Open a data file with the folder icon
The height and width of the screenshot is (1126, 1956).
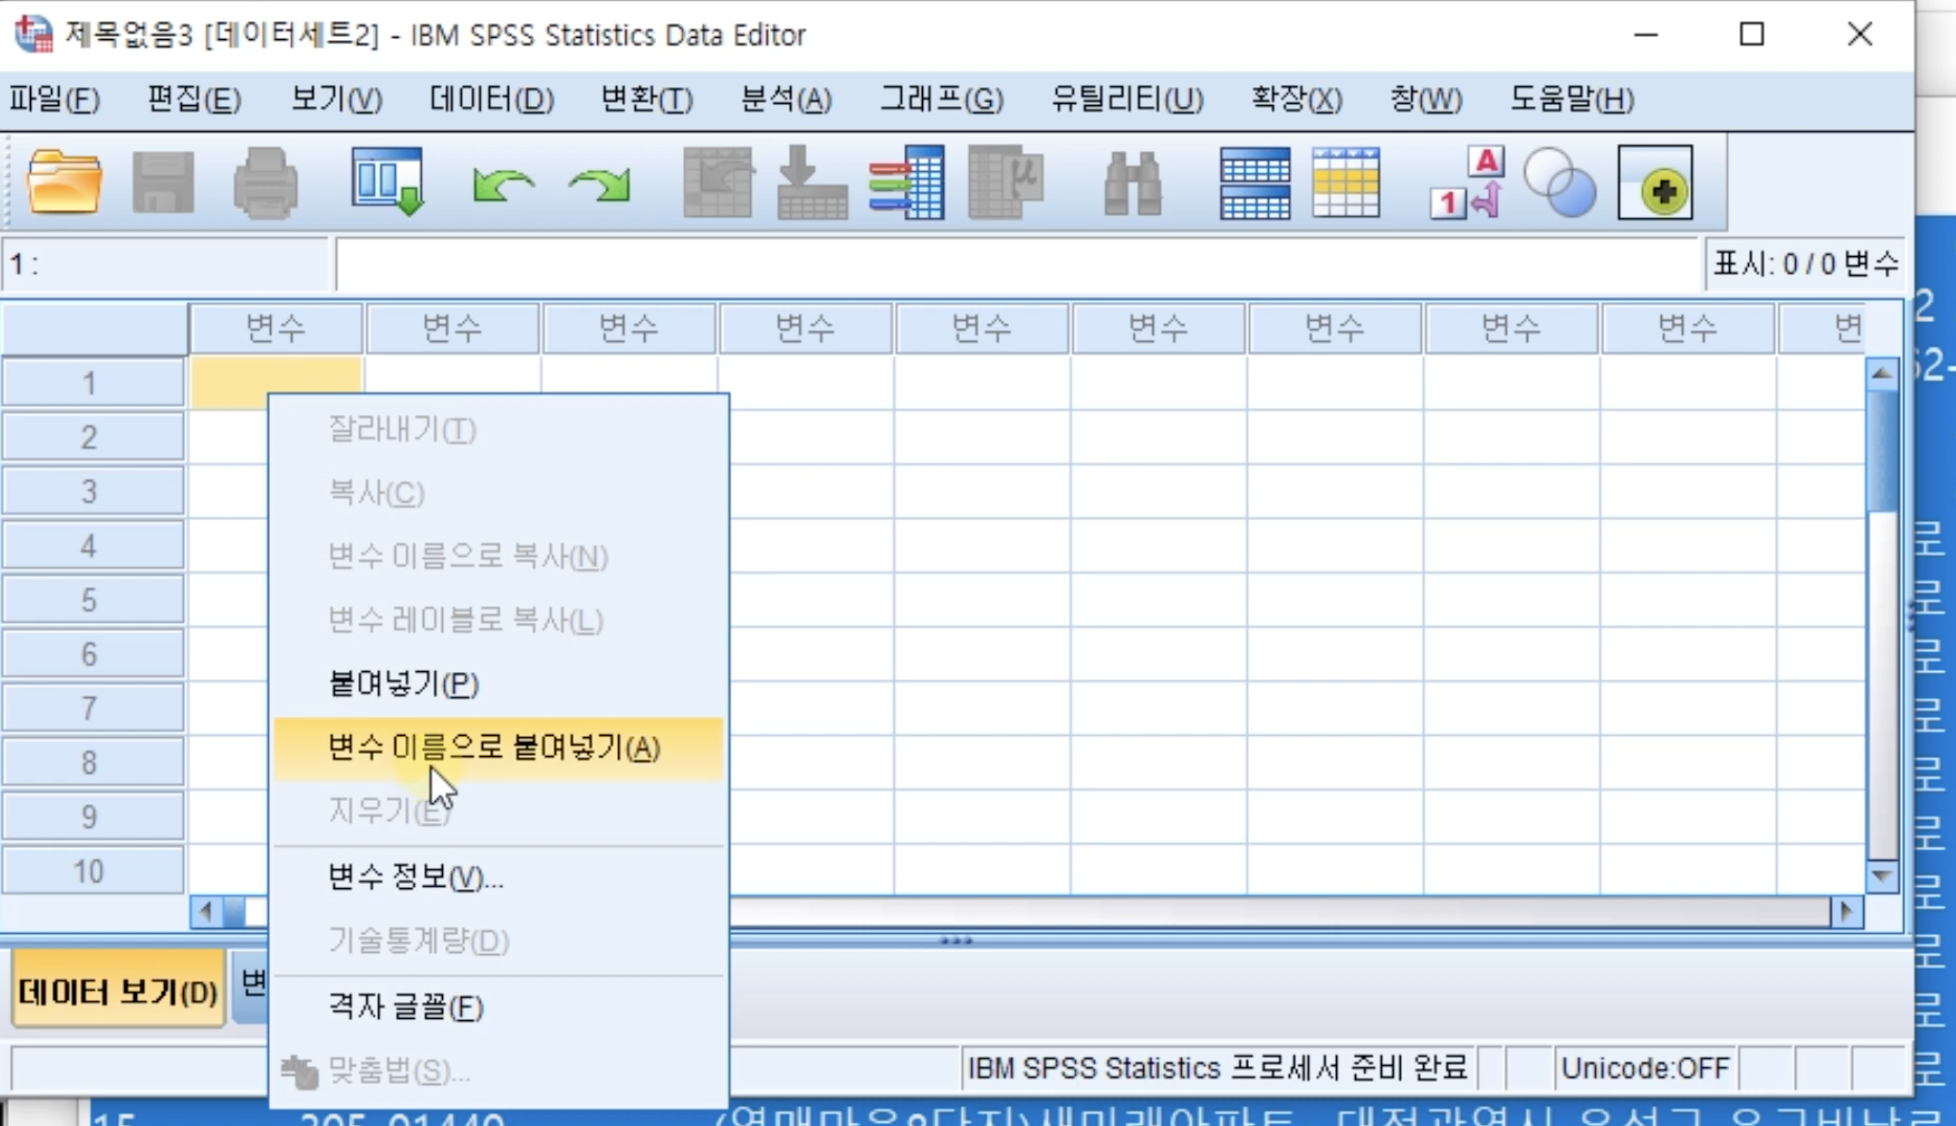[x=64, y=182]
